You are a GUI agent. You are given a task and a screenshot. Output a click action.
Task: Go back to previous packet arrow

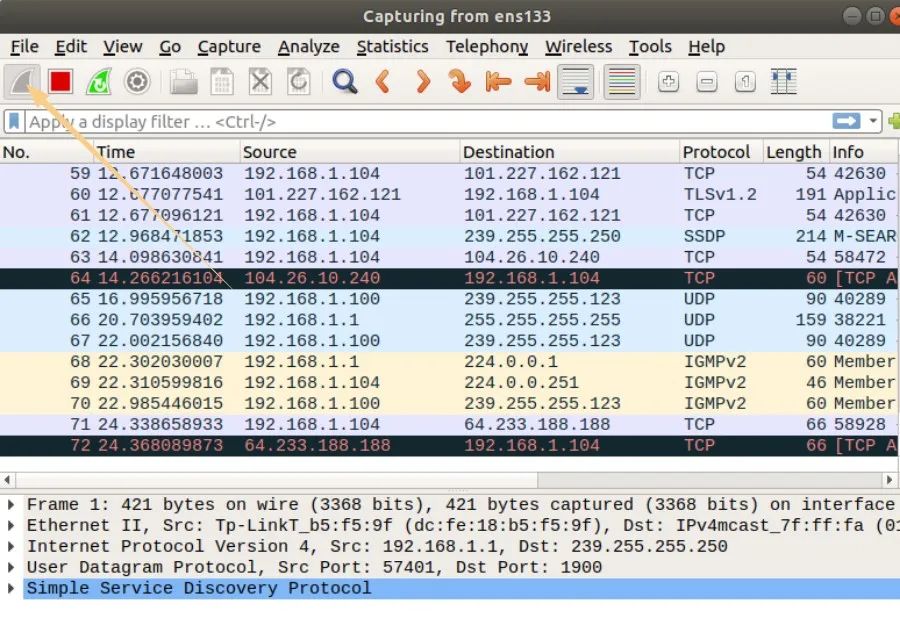[383, 82]
